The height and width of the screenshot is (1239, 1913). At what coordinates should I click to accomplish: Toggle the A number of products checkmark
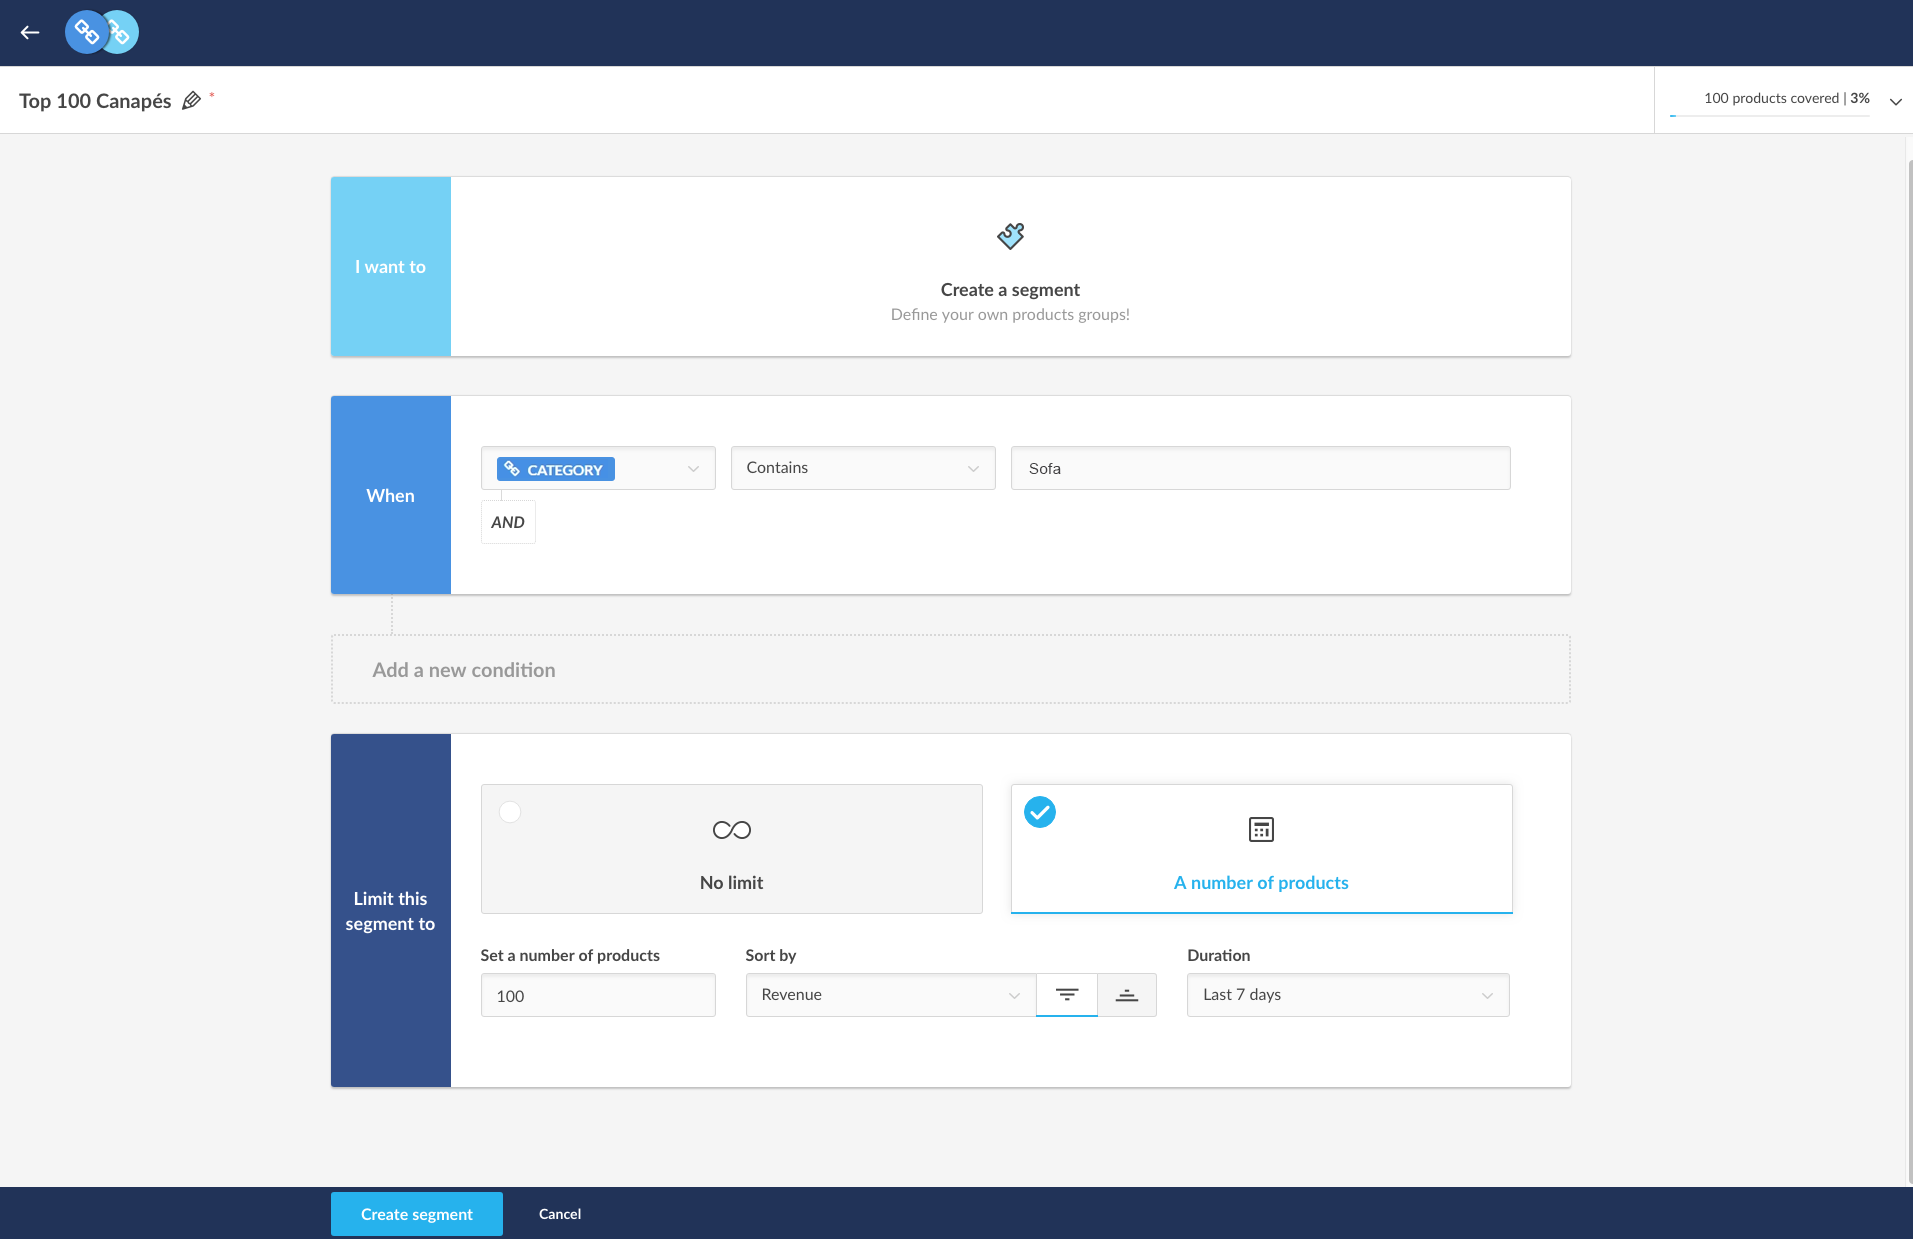(1040, 812)
